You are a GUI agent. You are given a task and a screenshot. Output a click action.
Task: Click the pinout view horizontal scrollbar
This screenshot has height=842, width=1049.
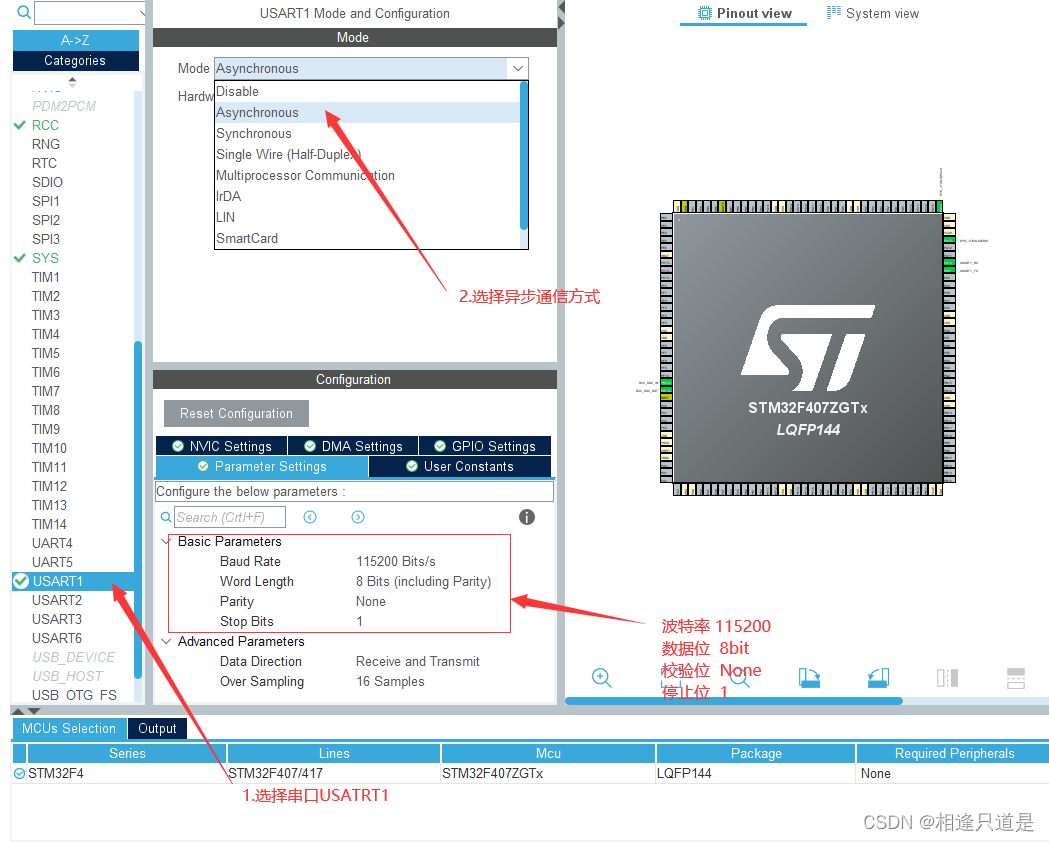pyautogui.click(x=734, y=701)
